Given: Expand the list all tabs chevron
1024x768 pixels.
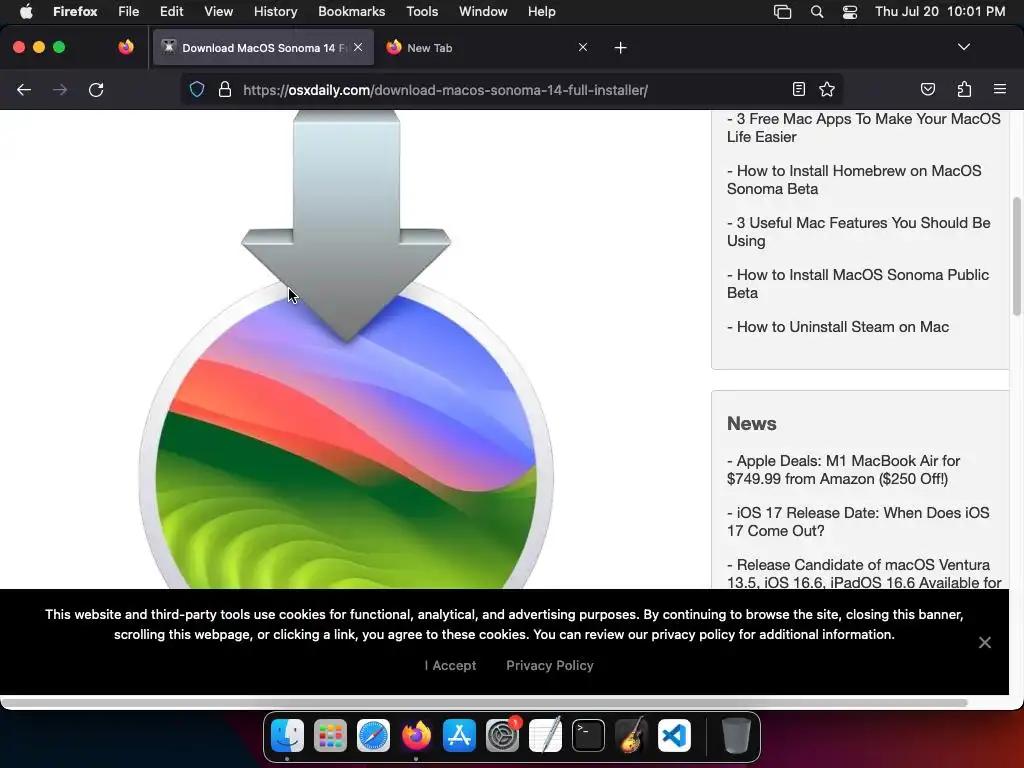Looking at the screenshot, I should pyautogui.click(x=963, y=47).
